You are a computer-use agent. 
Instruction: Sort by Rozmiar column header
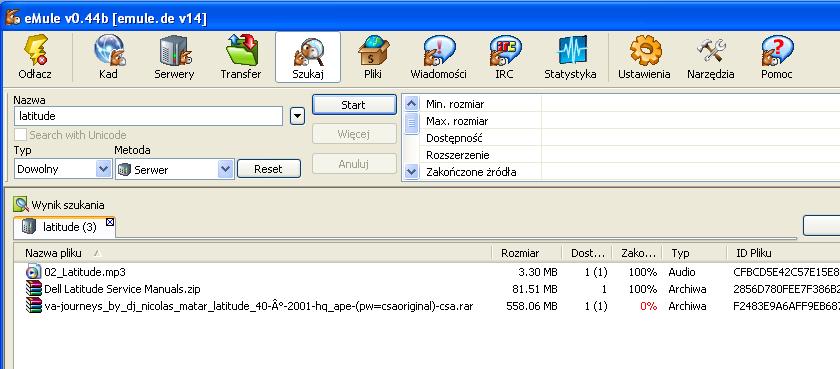527,253
